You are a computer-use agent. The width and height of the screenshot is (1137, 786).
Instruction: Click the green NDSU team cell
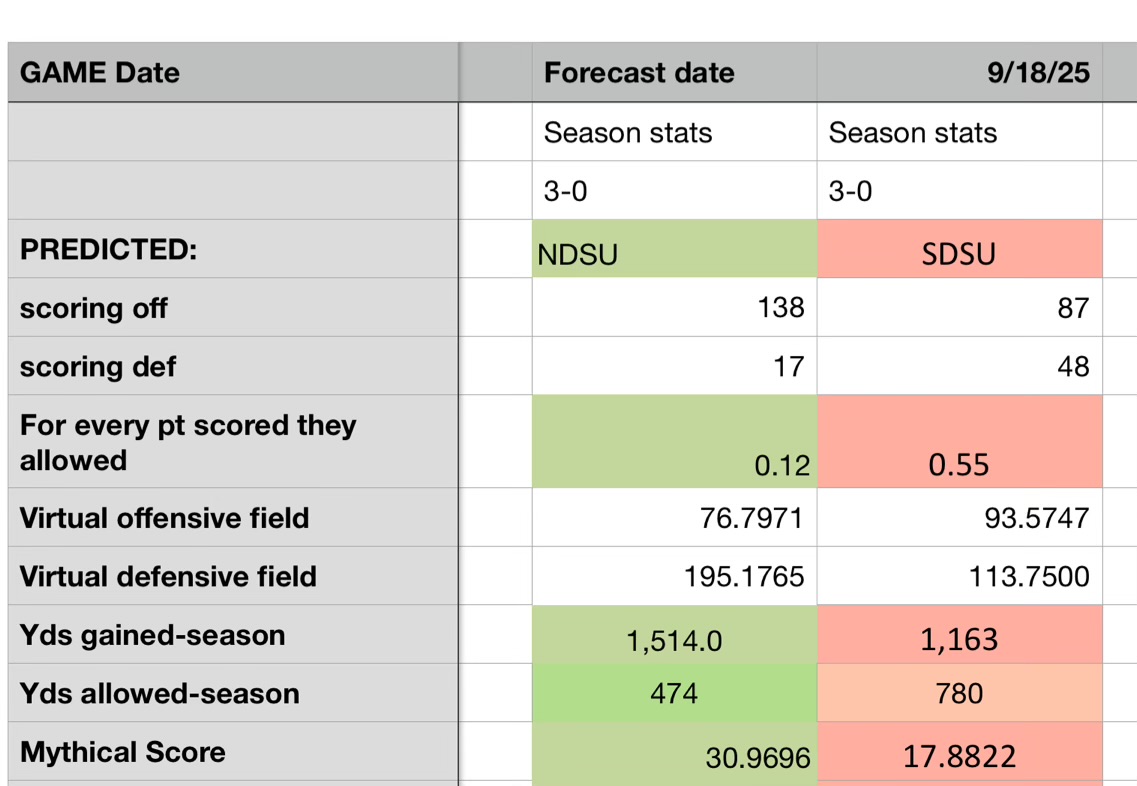point(674,251)
